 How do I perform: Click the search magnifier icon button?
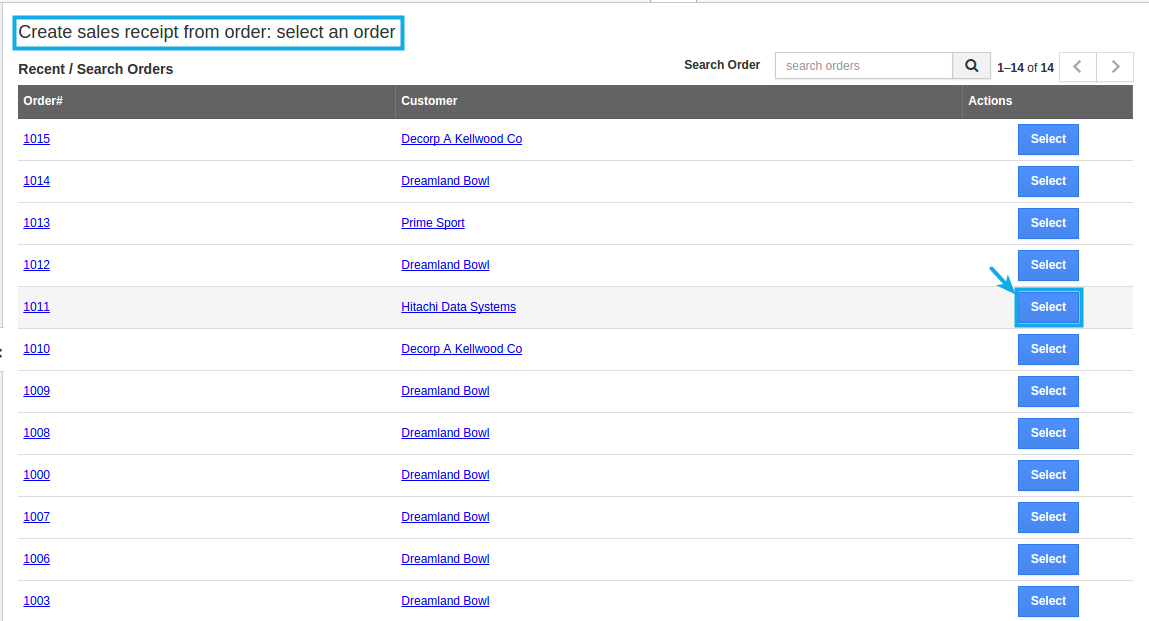[970, 66]
